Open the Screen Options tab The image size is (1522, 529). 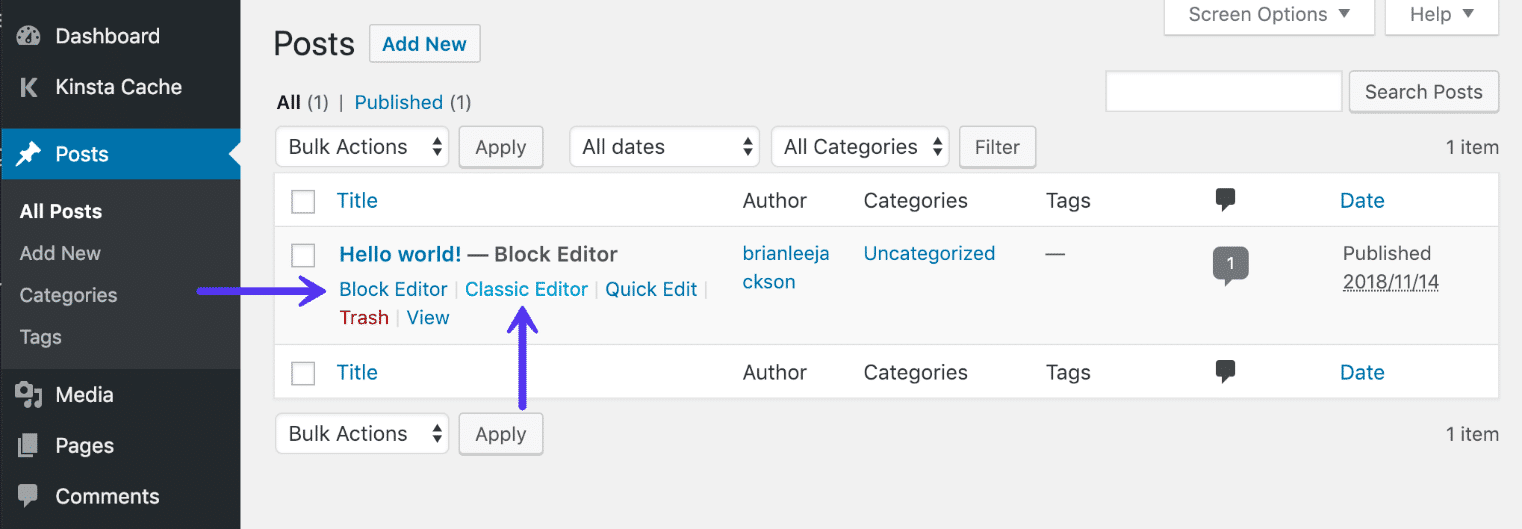pos(1269,15)
